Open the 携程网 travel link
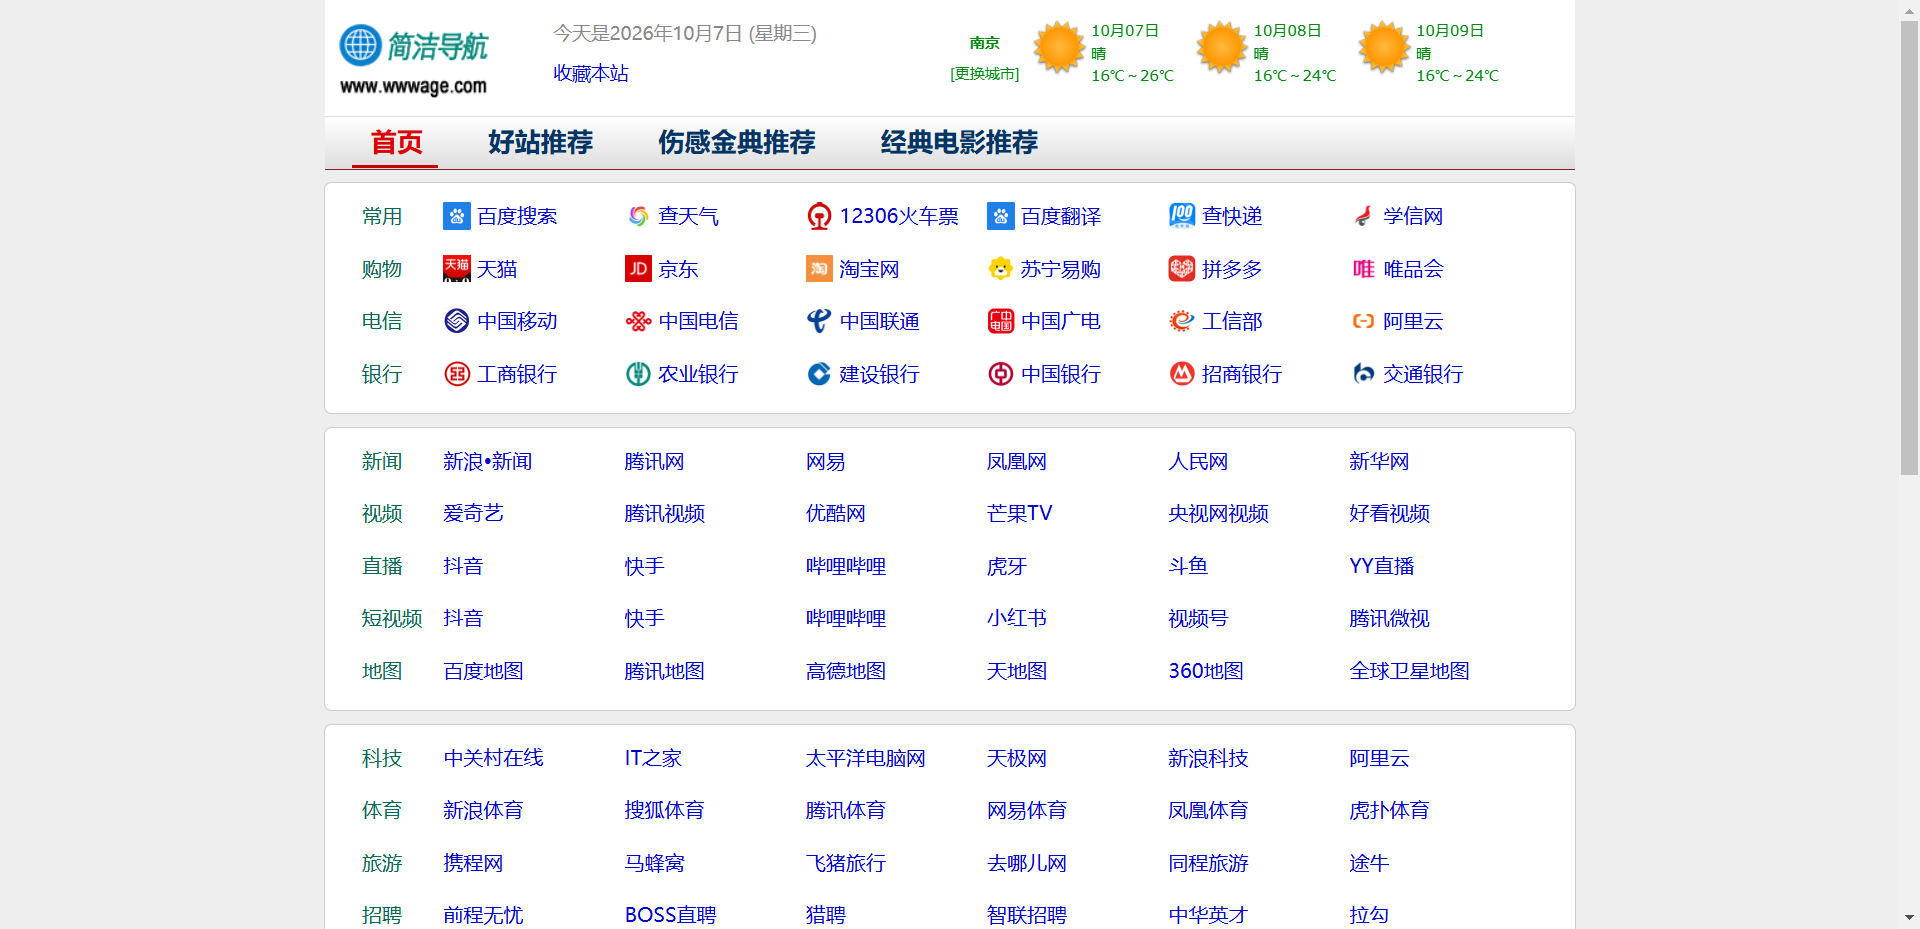The width and height of the screenshot is (1920, 929). (x=473, y=863)
